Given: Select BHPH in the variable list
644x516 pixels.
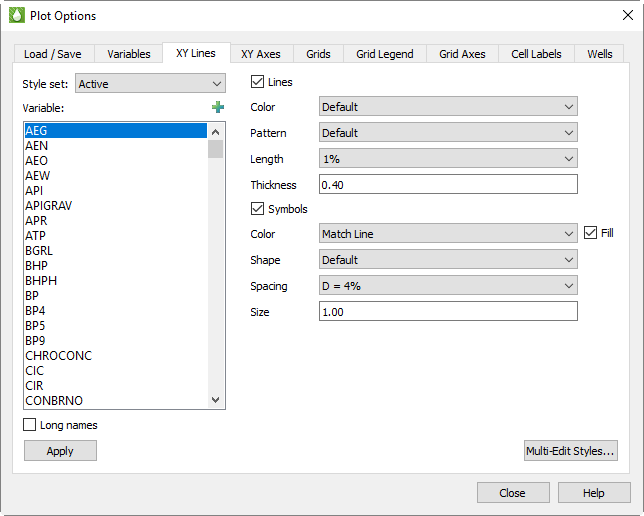Looking at the screenshot, I should (116, 281).
